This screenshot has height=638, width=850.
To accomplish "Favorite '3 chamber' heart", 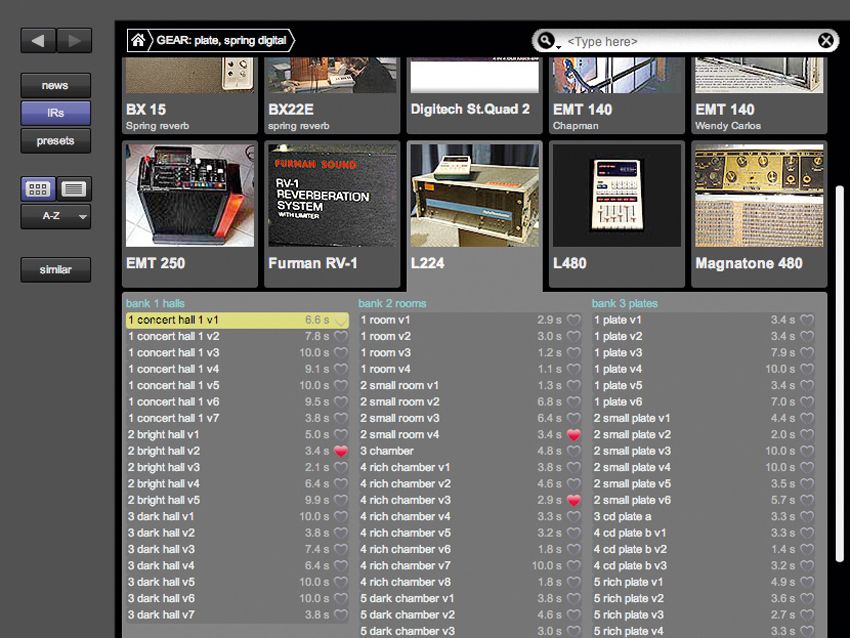I will coord(574,451).
